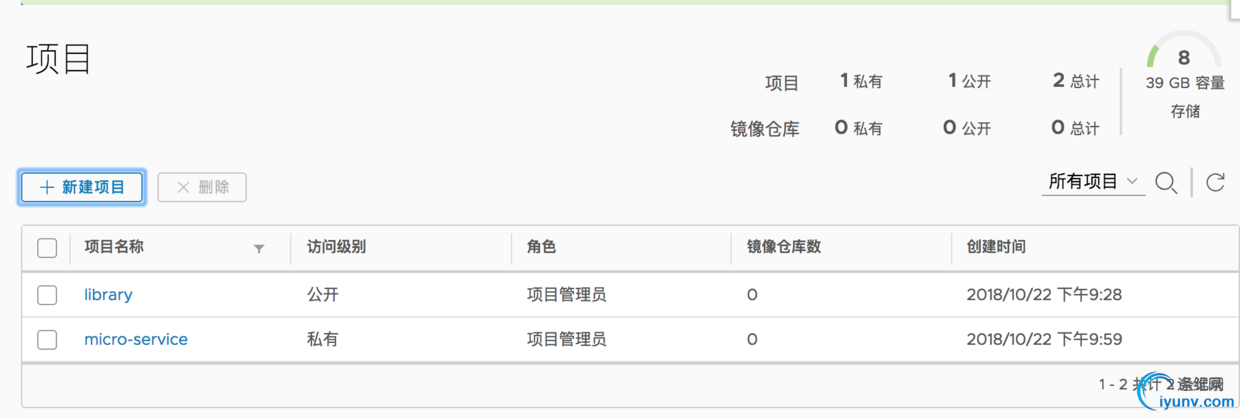Click the 公开 access level cell for library
The height and width of the screenshot is (418, 1240).
[x=323, y=295]
